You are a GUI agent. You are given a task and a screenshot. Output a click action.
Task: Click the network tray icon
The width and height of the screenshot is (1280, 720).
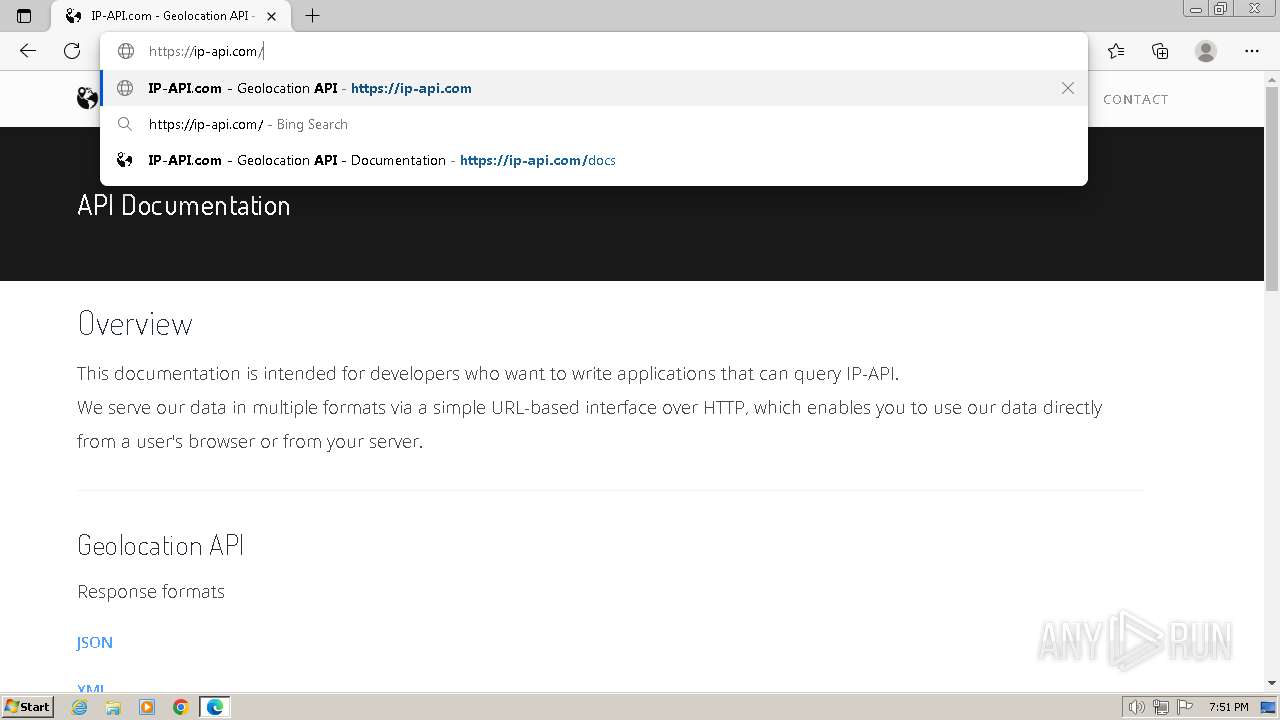[1160, 707]
